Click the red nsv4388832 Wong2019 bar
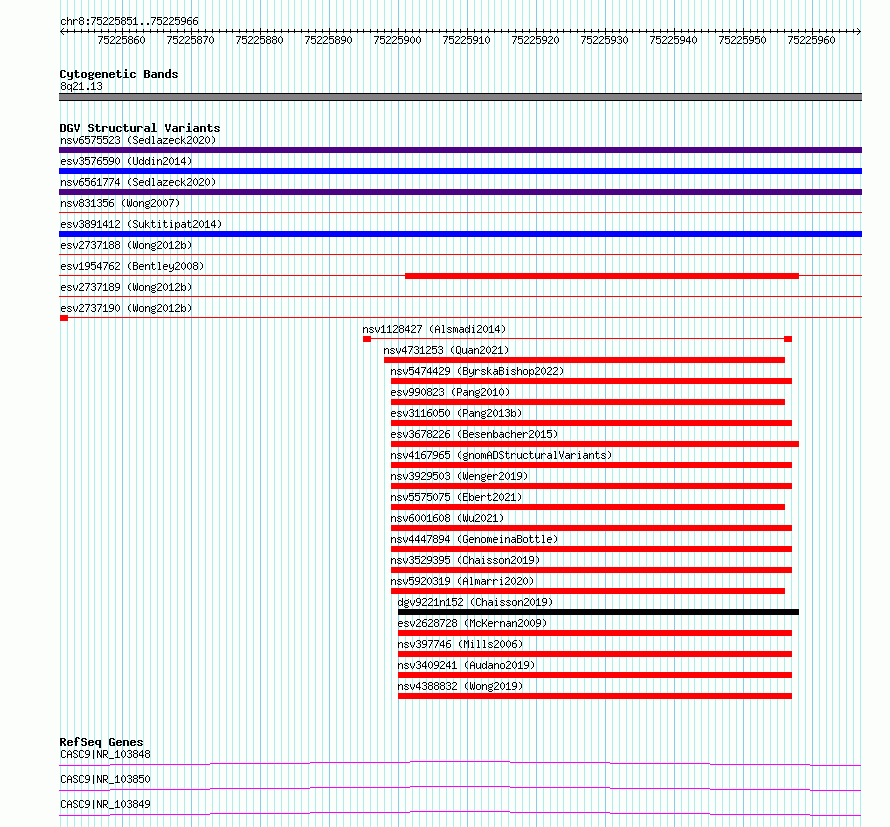This screenshot has height=827, width=890. coord(595,696)
